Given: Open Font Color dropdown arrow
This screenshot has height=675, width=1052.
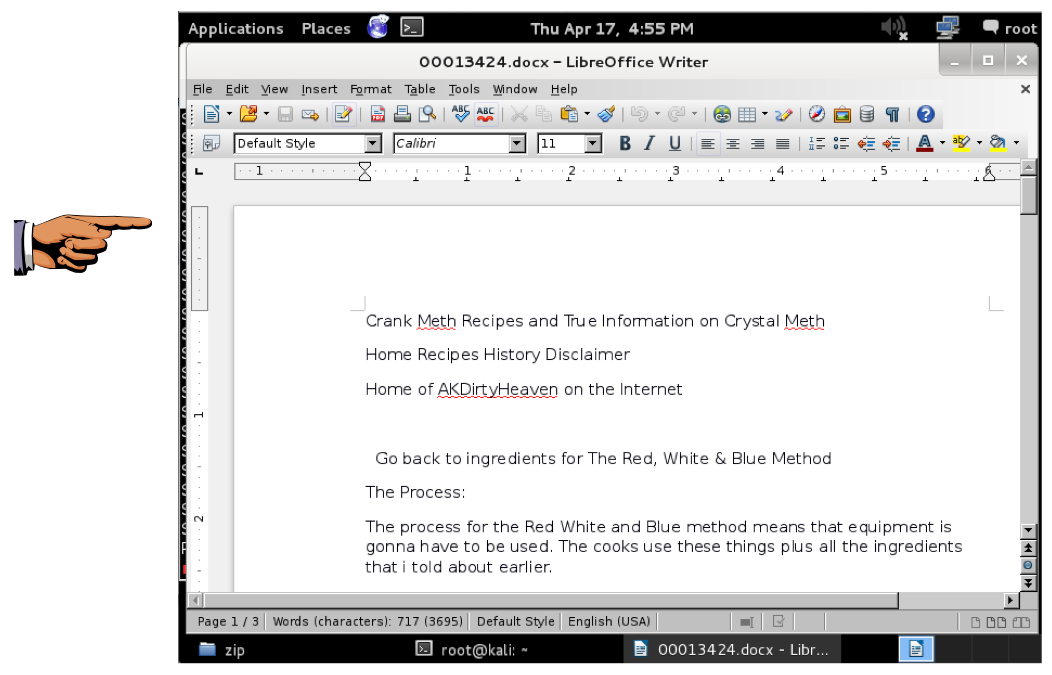Looking at the screenshot, I should click(x=942, y=143).
